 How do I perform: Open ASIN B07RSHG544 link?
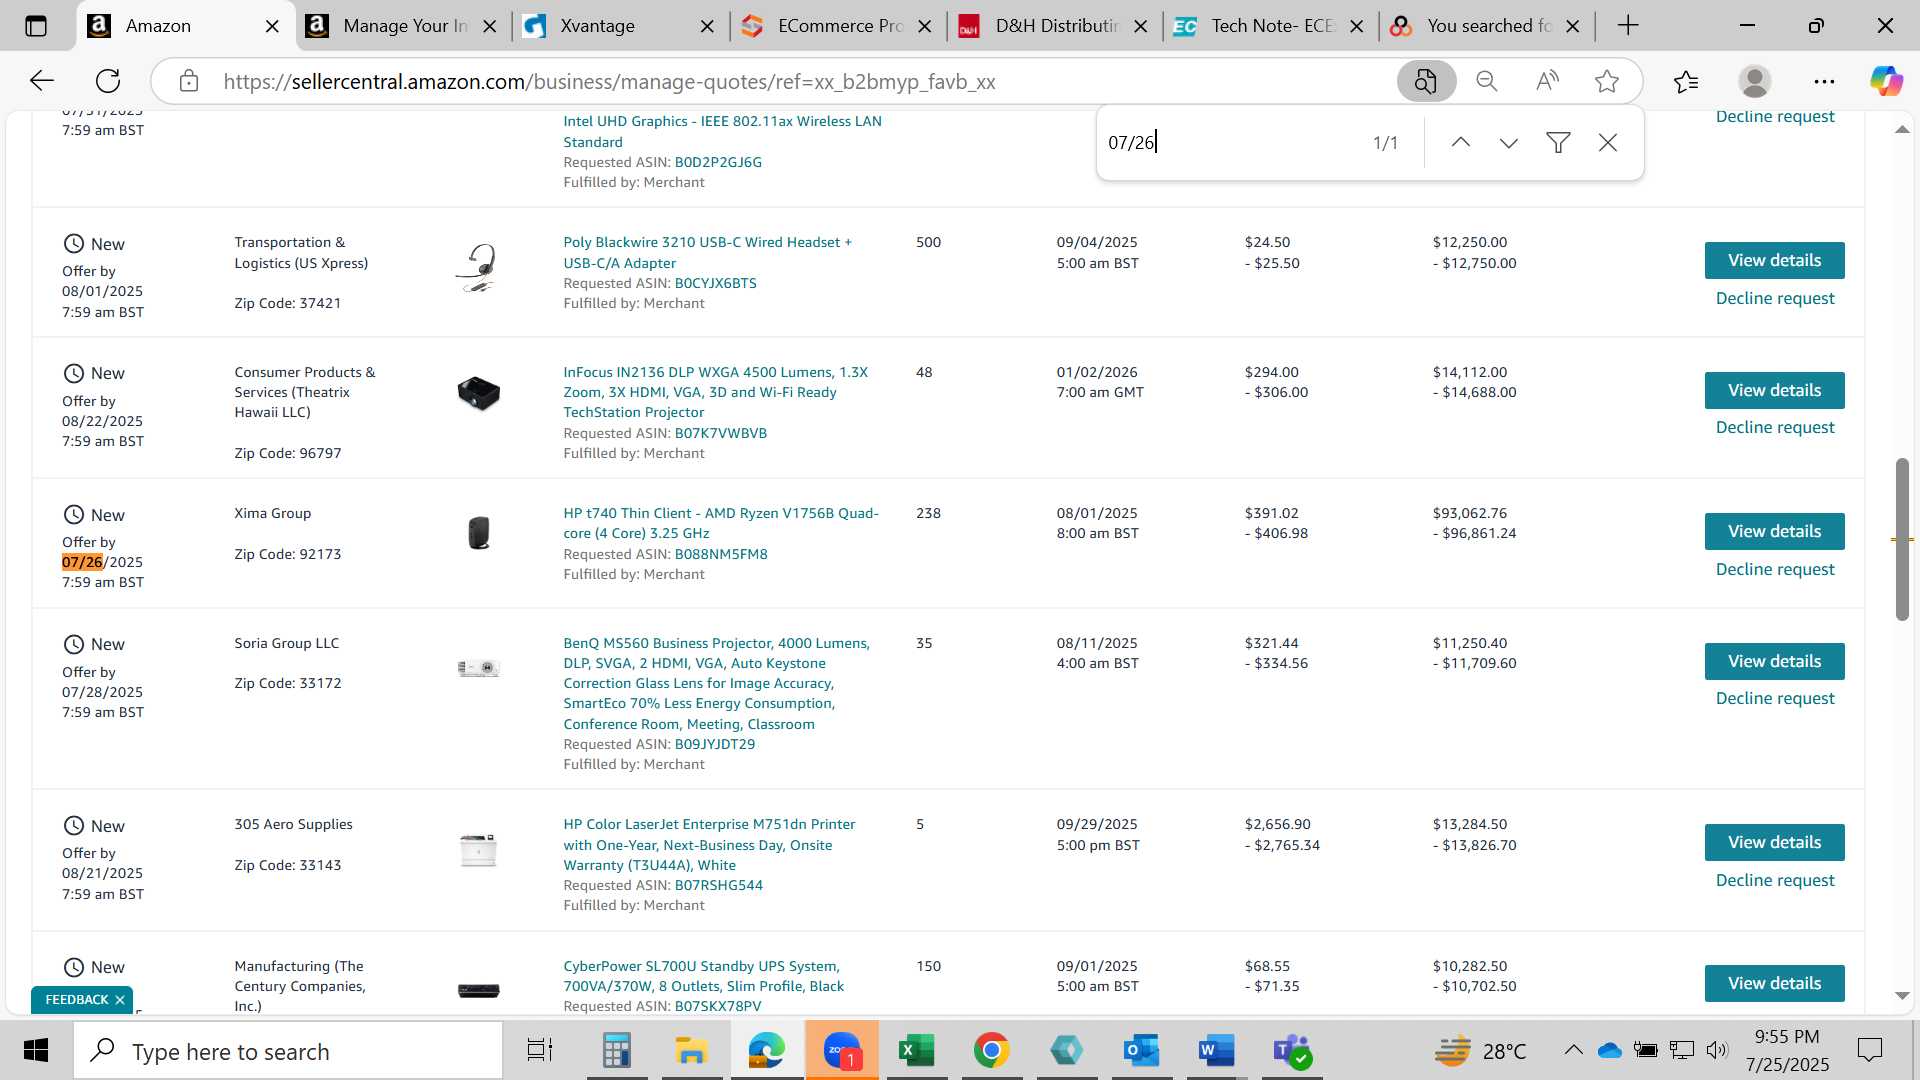pyautogui.click(x=718, y=885)
